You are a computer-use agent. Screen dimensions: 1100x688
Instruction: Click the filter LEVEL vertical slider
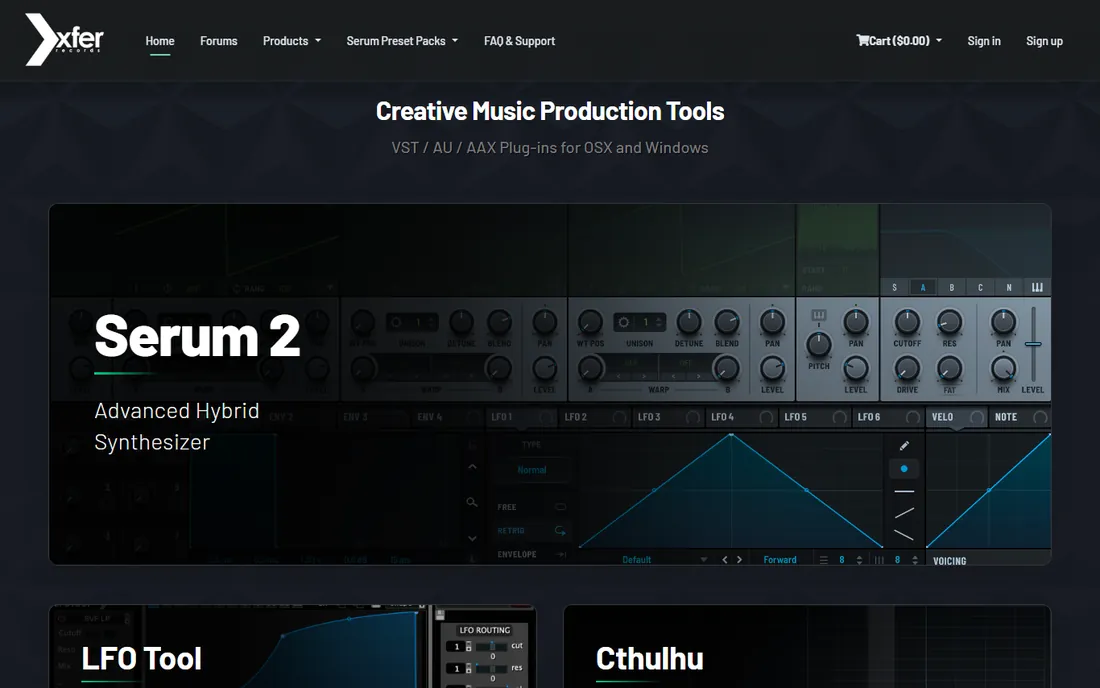[x=1033, y=344]
